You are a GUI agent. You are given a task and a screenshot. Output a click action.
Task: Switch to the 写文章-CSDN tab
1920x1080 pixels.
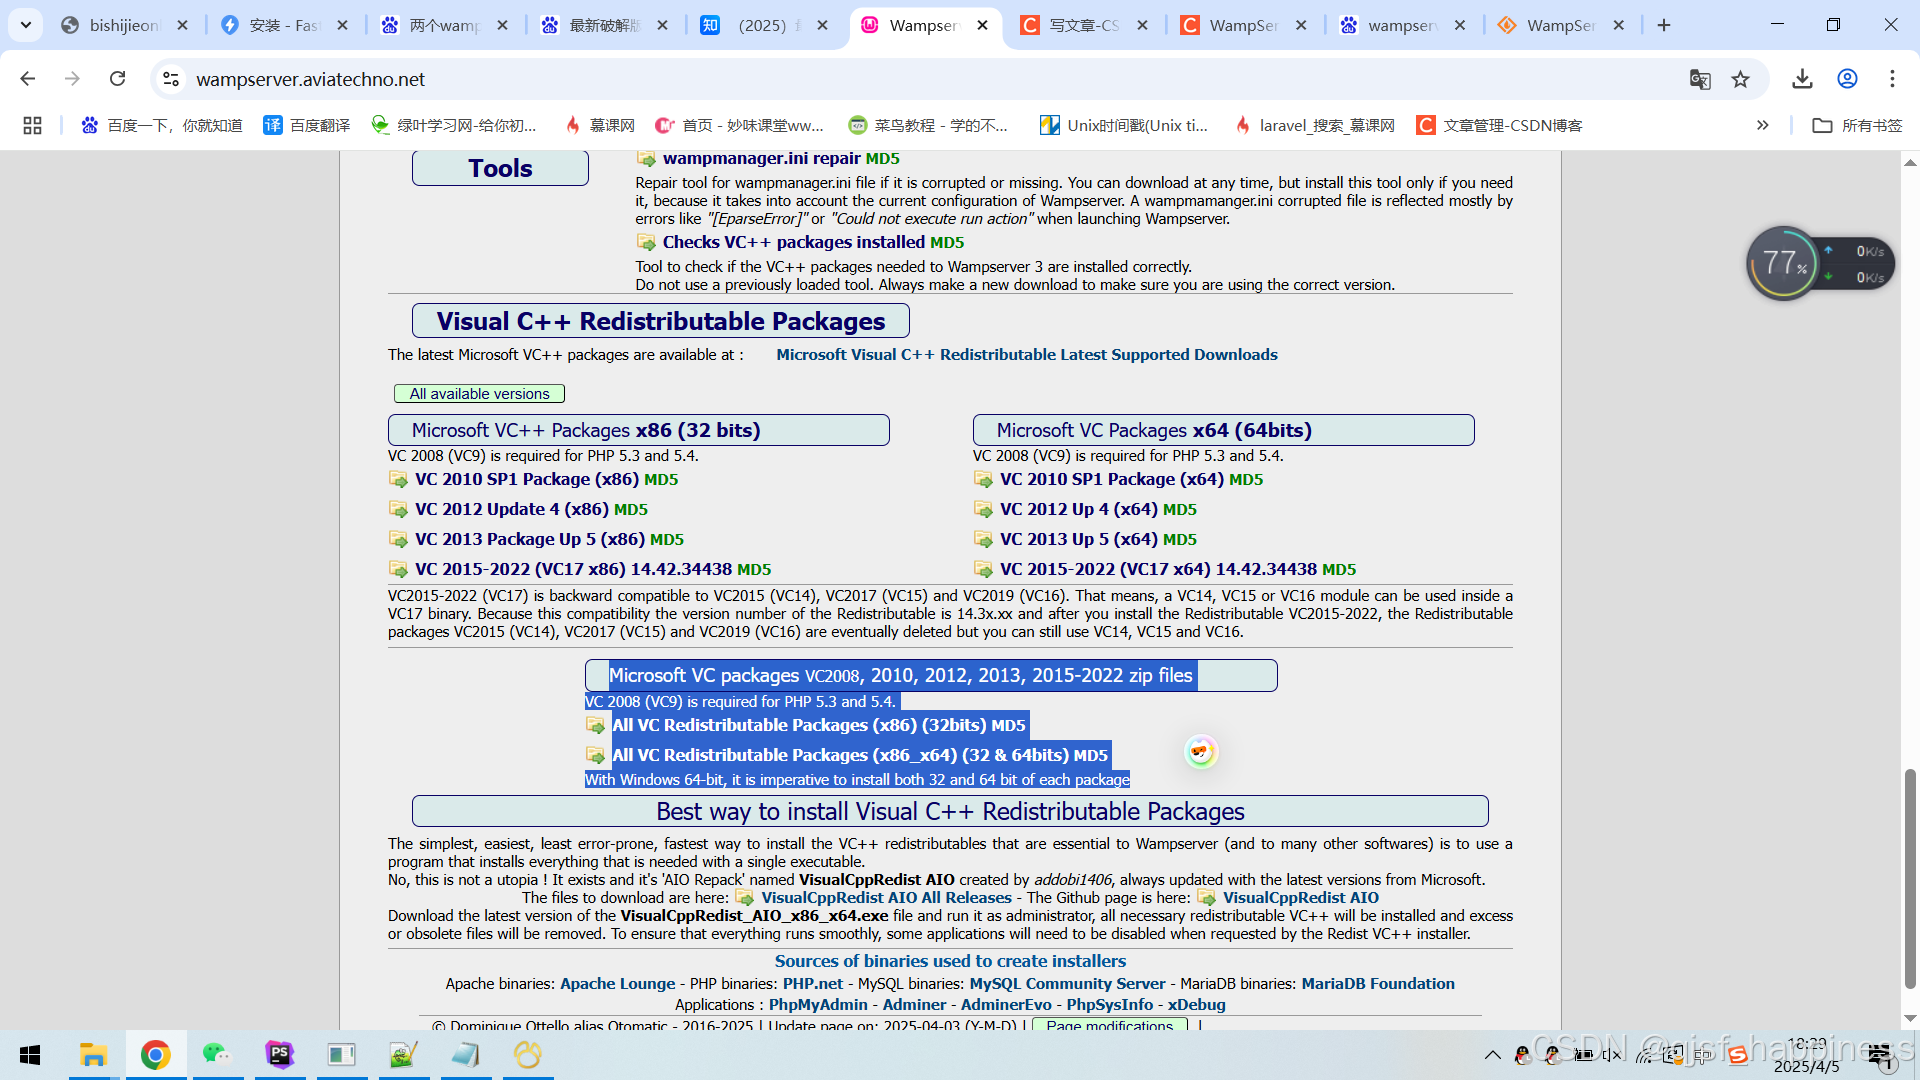tap(1083, 25)
